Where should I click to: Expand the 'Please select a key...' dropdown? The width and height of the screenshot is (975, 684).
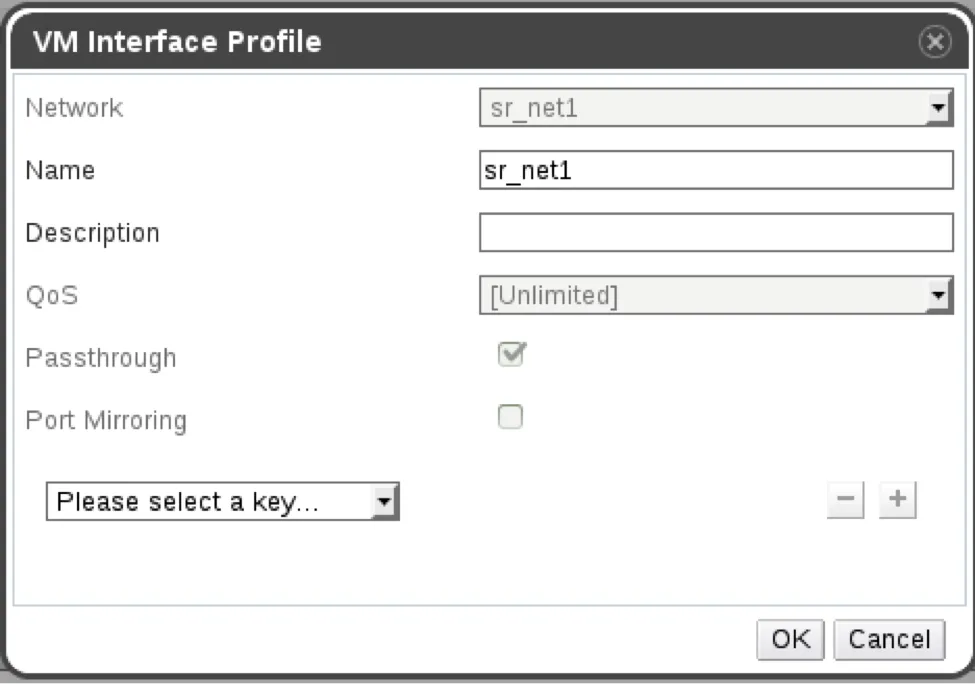[x=220, y=501]
